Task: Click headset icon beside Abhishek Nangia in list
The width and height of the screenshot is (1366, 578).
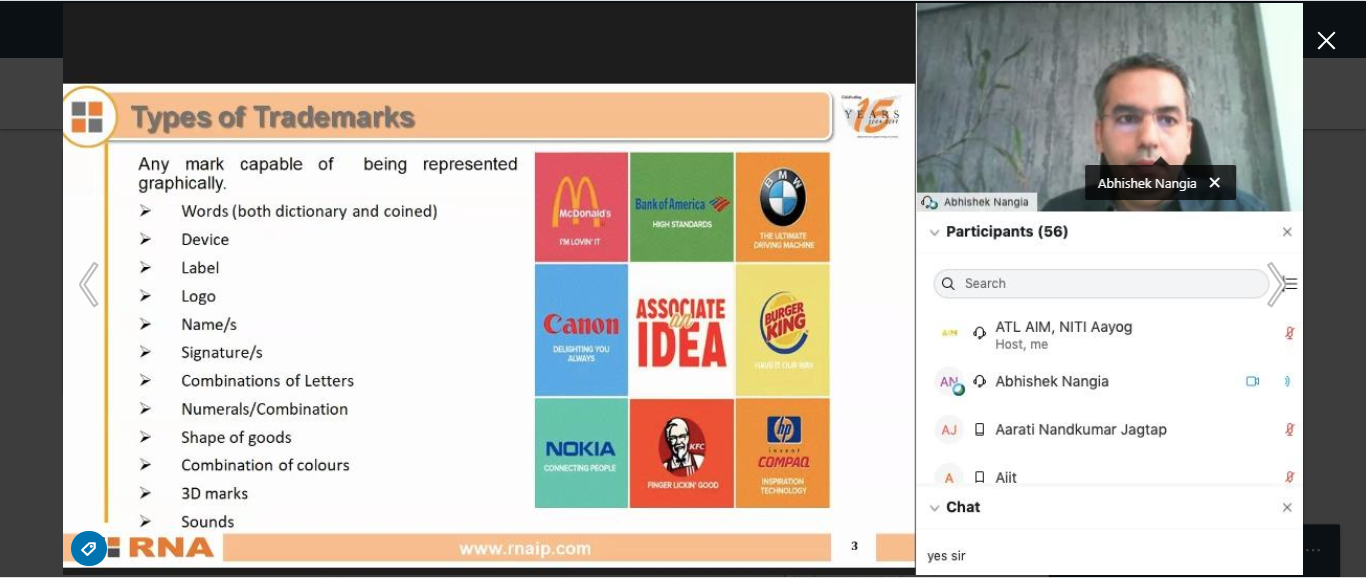Action: [x=979, y=381]
